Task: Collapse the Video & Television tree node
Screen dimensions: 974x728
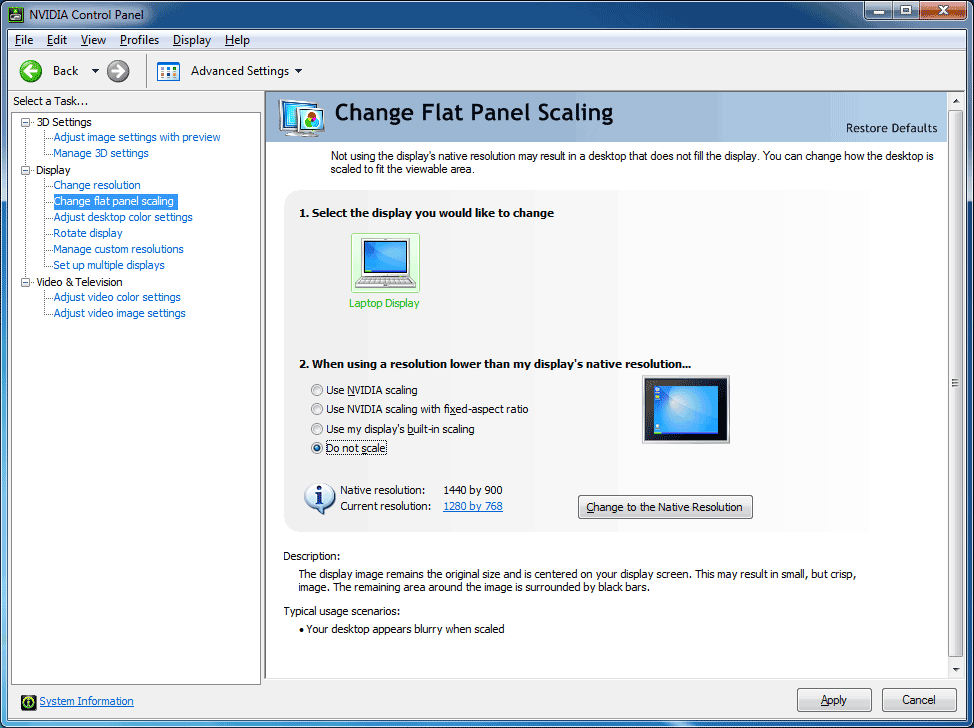Action: tap(25, 282)
